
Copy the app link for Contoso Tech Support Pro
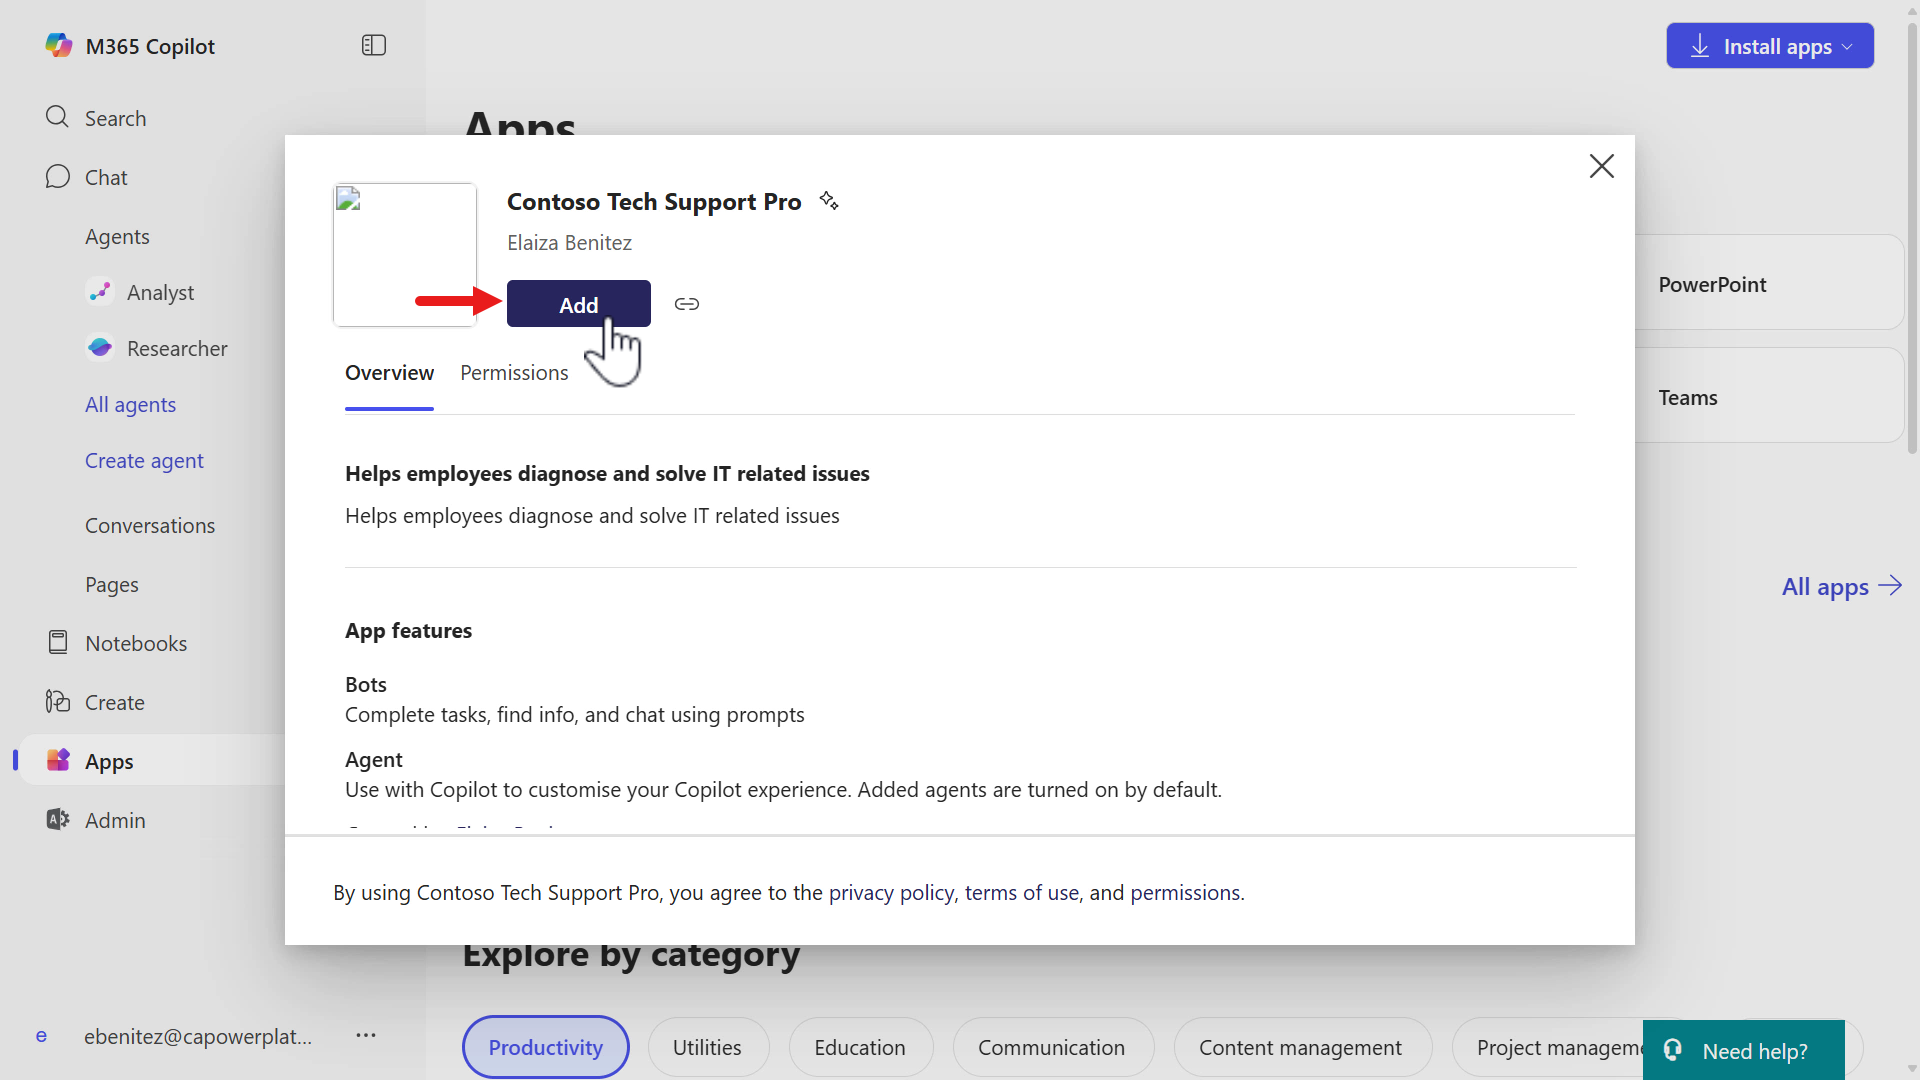pyautogui.click(x=686, y=303)
